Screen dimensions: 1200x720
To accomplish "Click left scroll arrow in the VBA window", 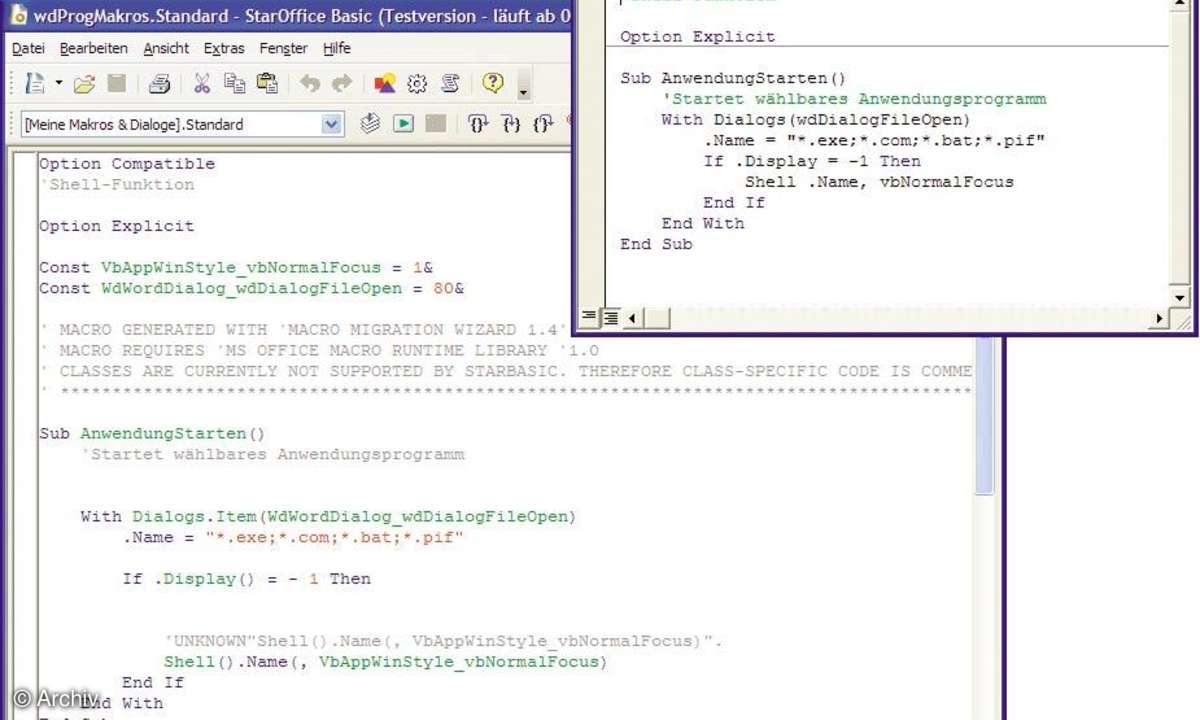I will (x=632, y=318).
